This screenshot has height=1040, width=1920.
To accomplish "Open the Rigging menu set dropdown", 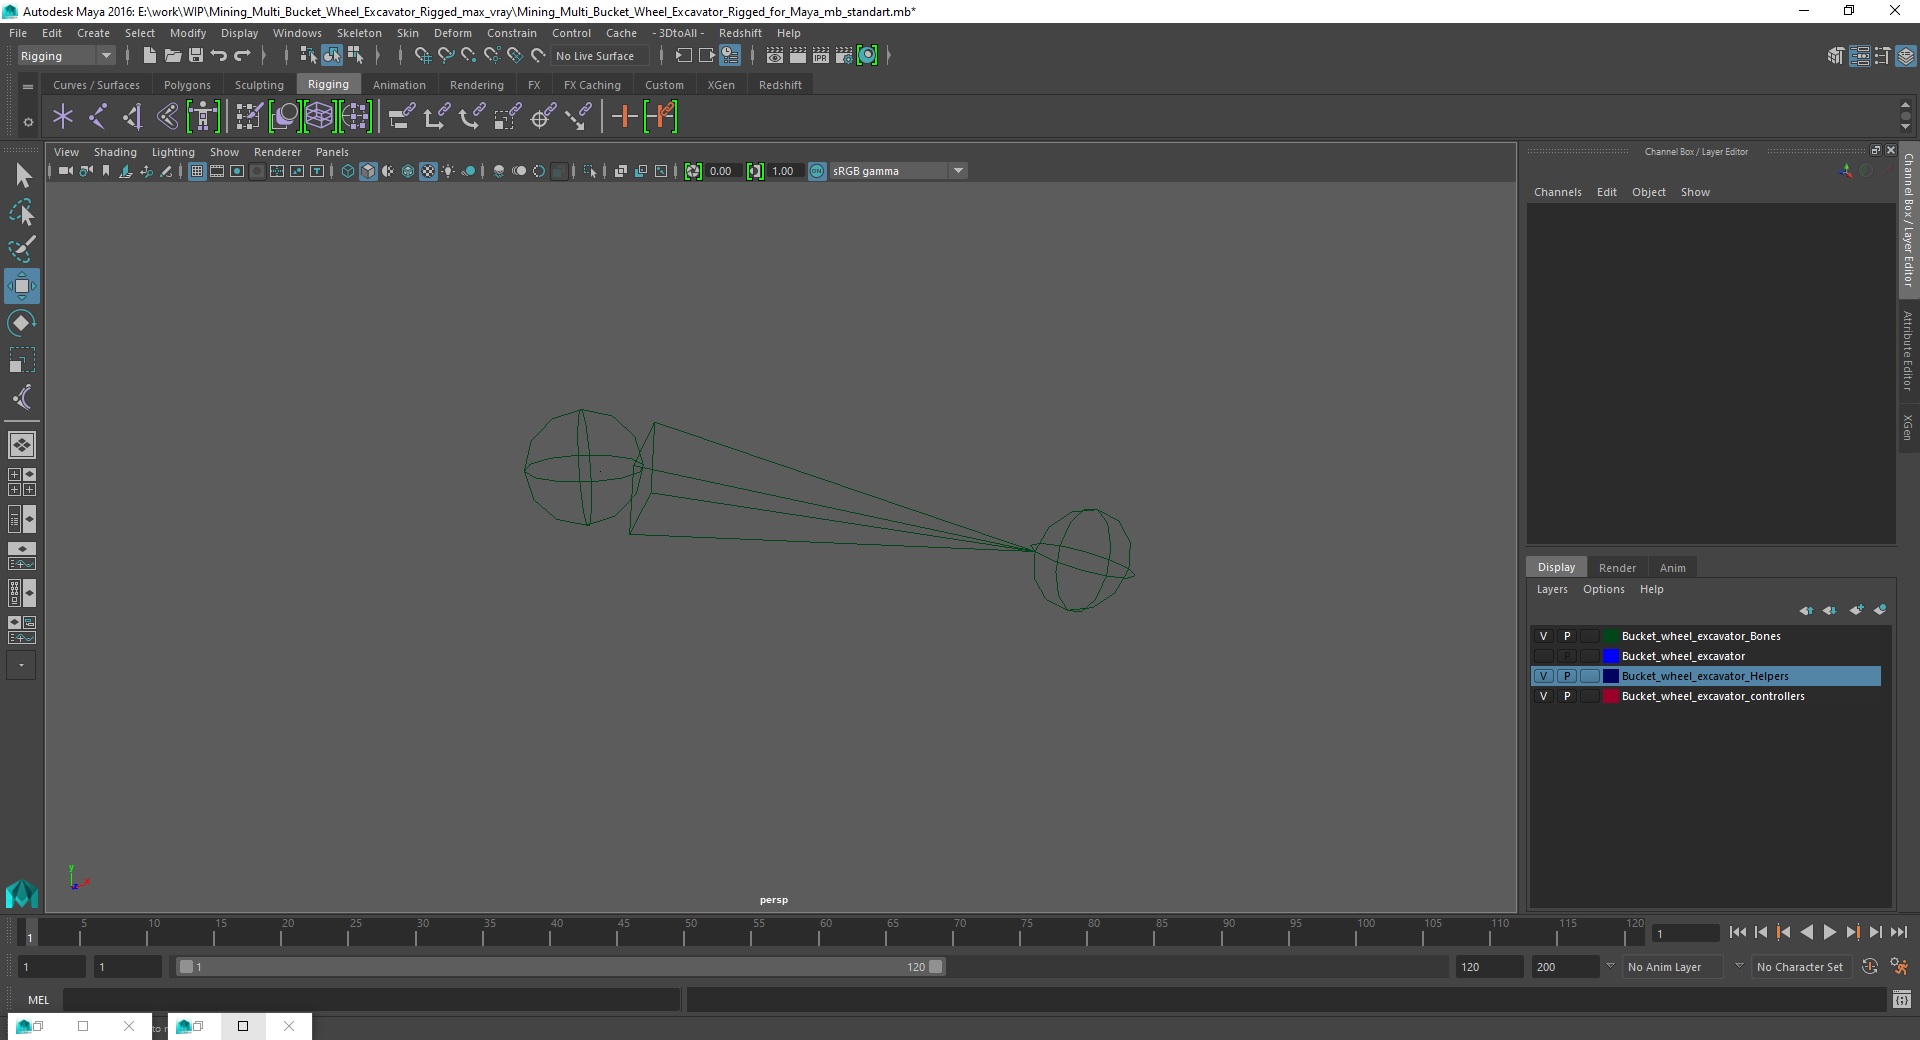I will (65, 56).
